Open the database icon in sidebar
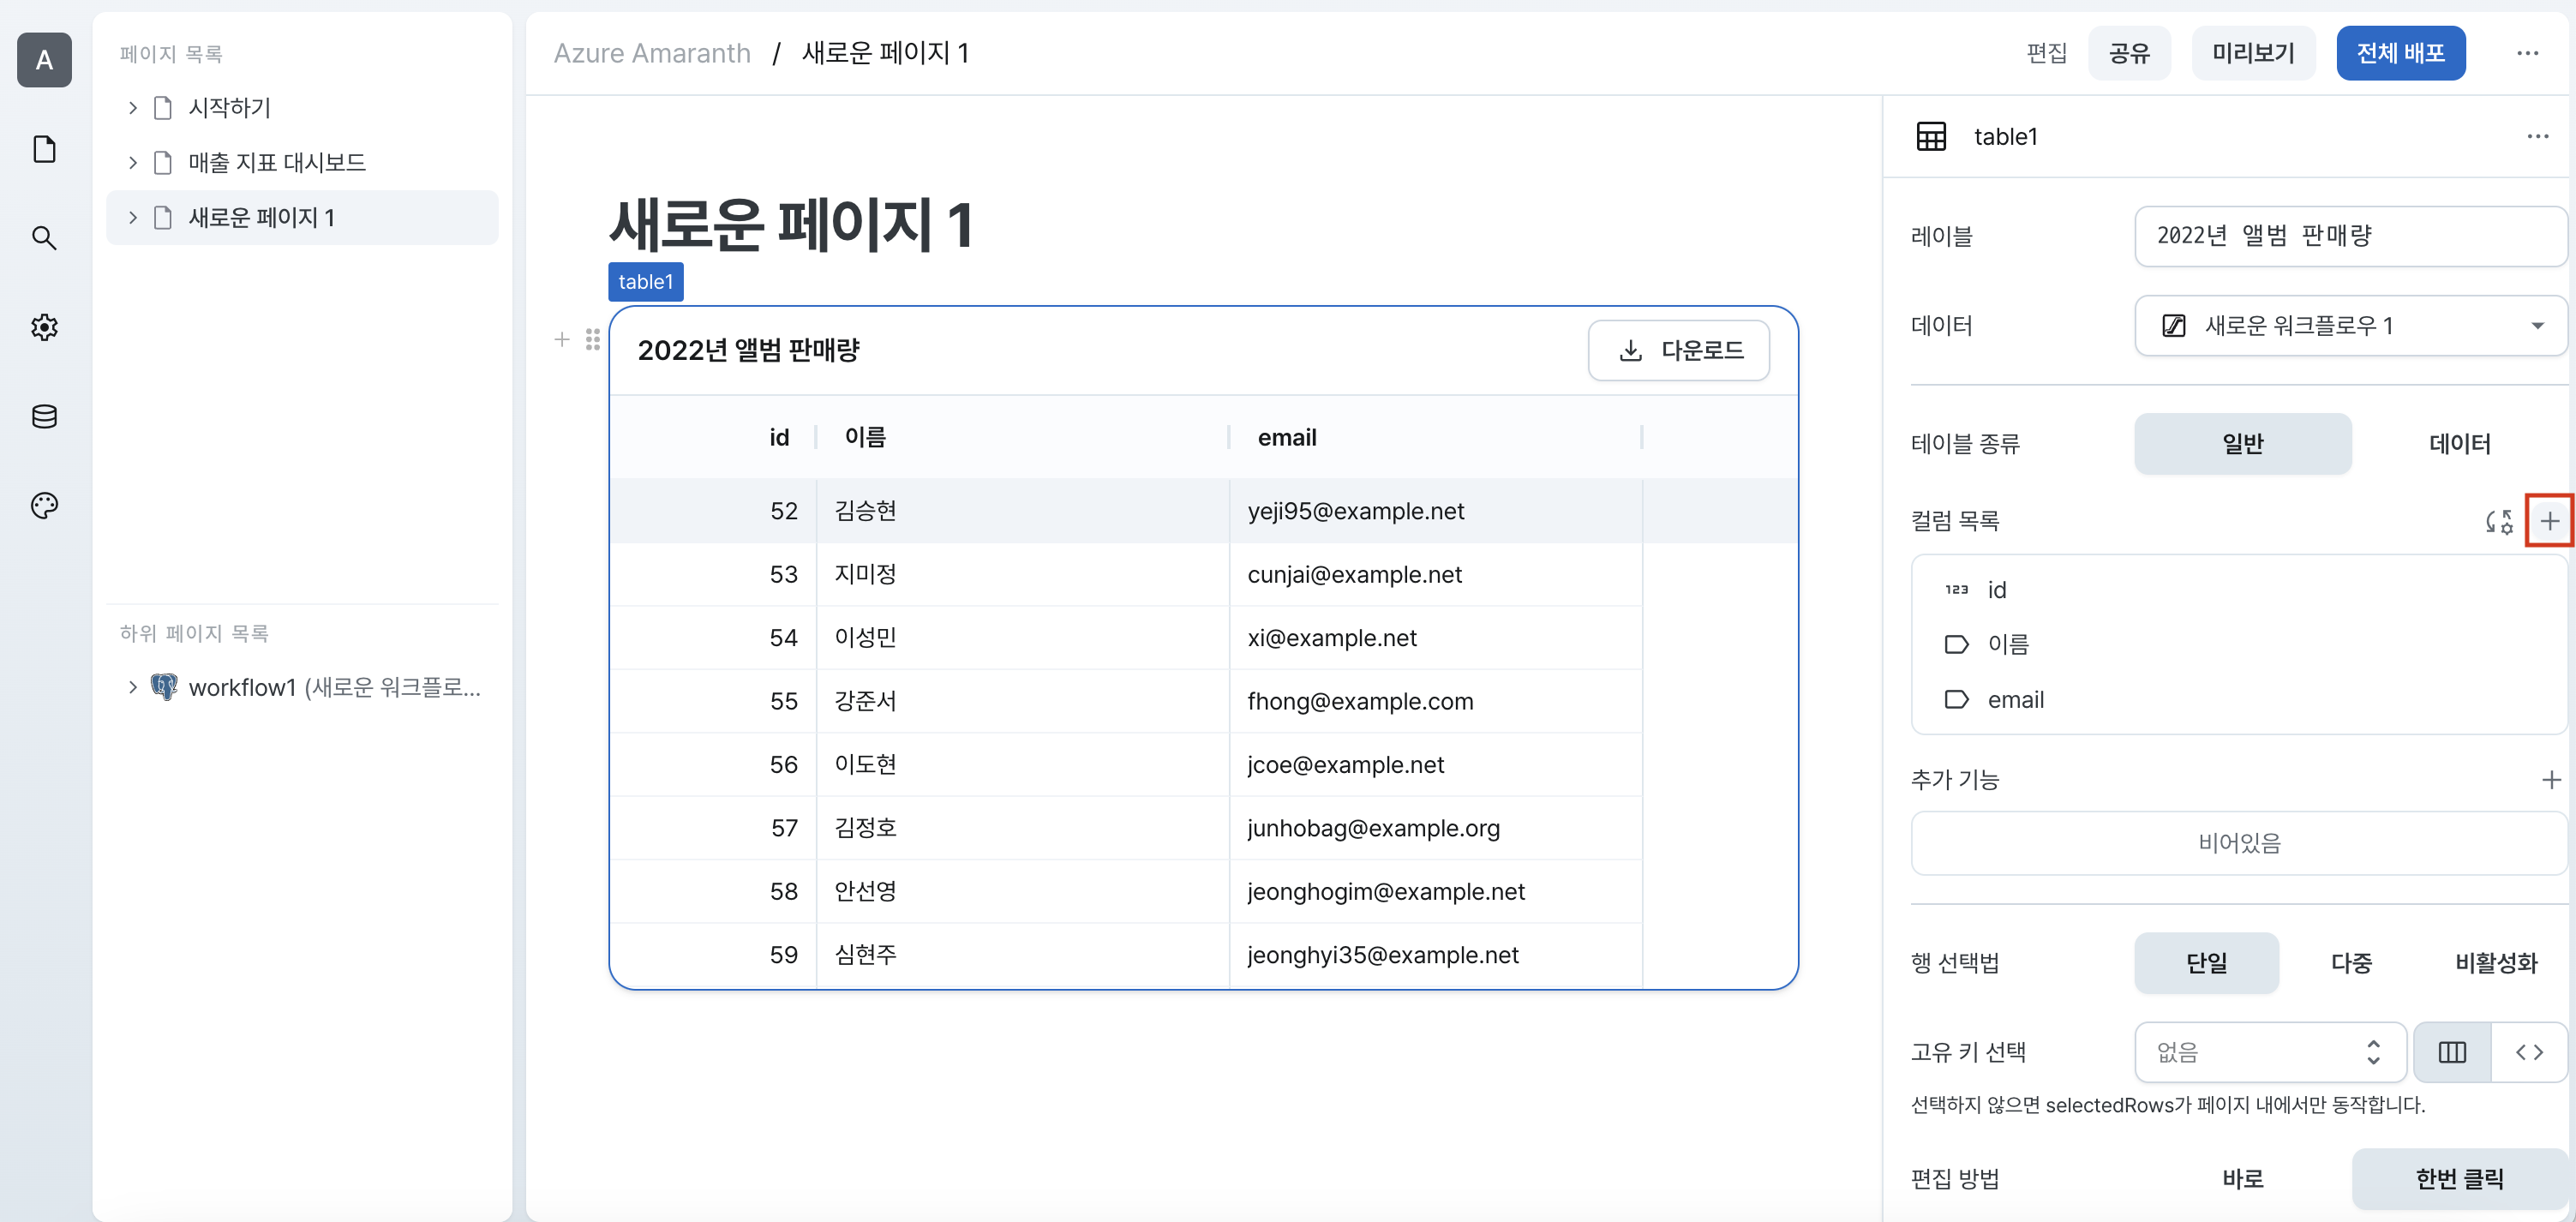 pos(44,416)
